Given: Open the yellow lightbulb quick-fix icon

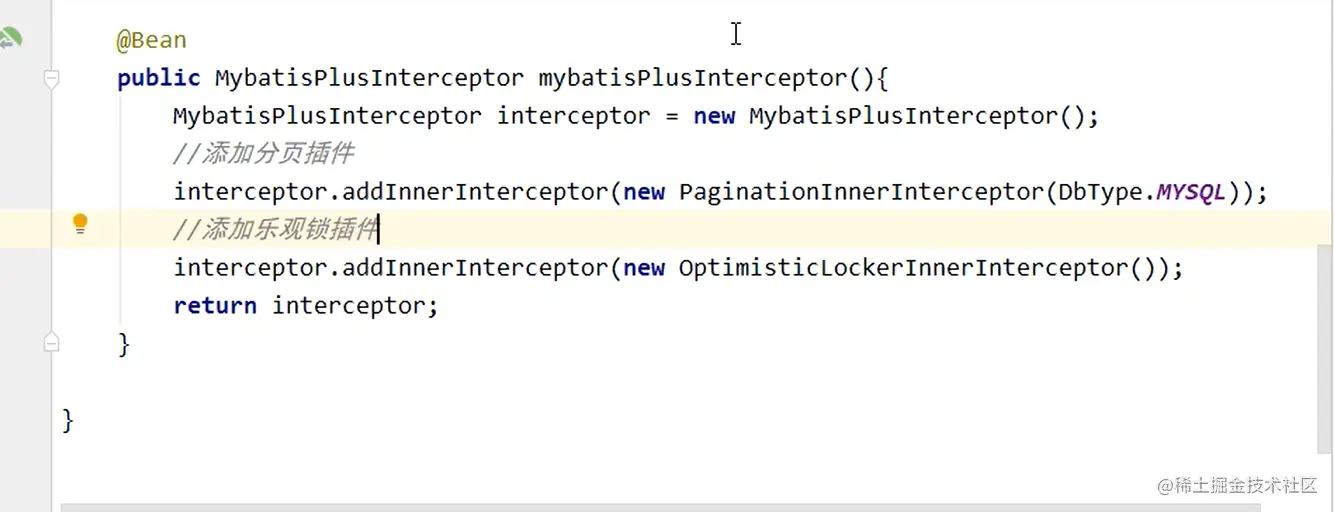Looking at the screenshot, I should pyautogui.click(x=80, y=225).
